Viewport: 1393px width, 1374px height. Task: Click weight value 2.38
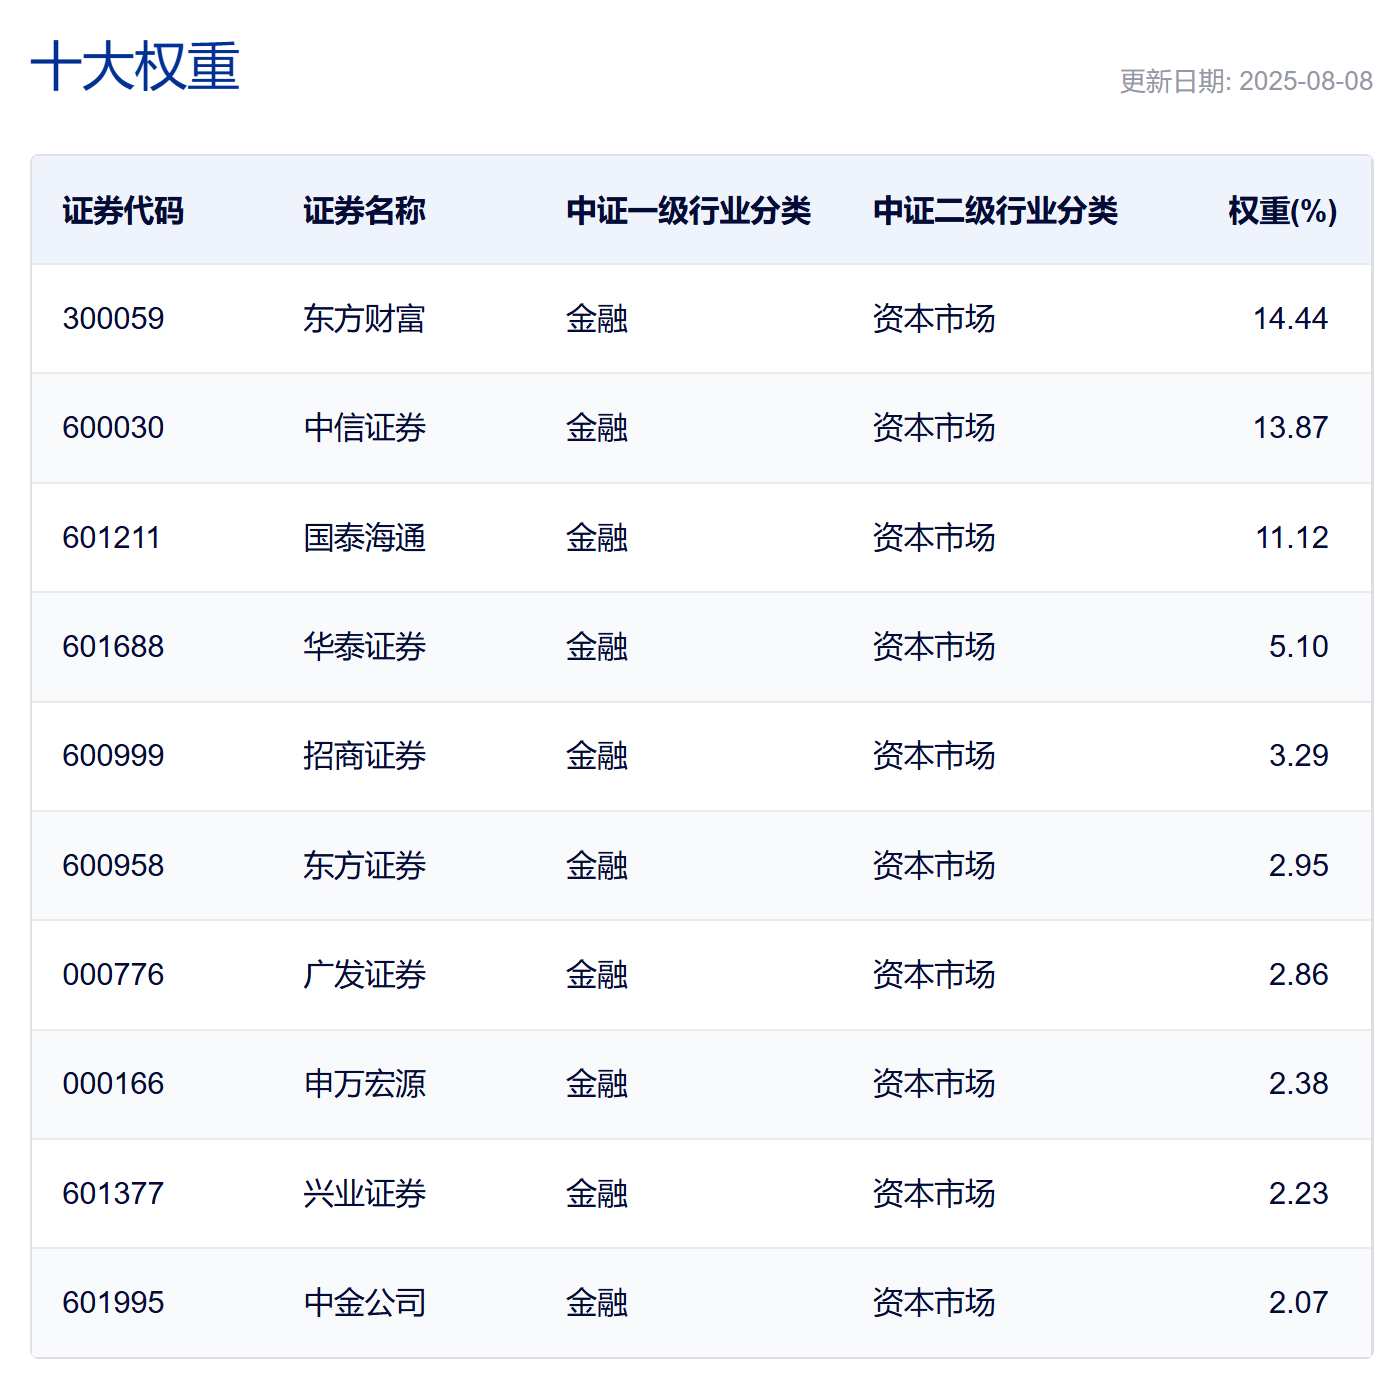coord(1298,1084)
